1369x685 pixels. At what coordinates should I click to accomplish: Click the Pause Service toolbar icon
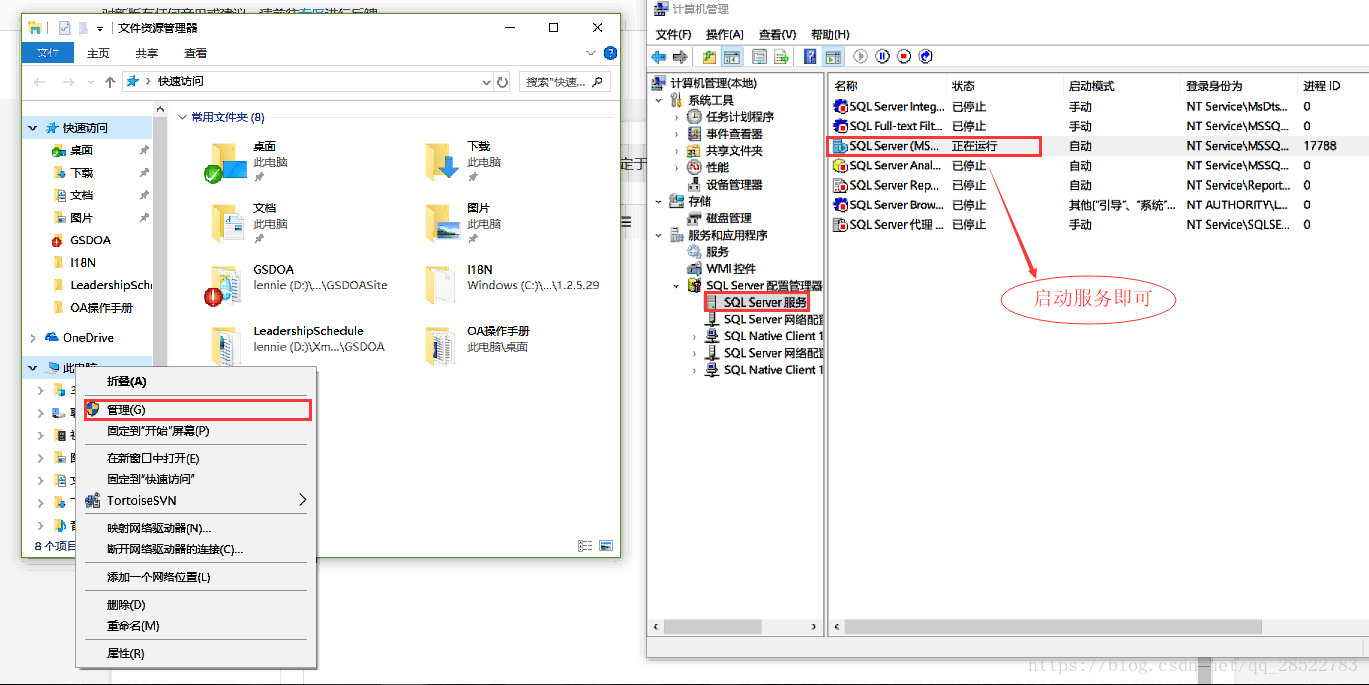pyautogui.click(x=882, y=57)
